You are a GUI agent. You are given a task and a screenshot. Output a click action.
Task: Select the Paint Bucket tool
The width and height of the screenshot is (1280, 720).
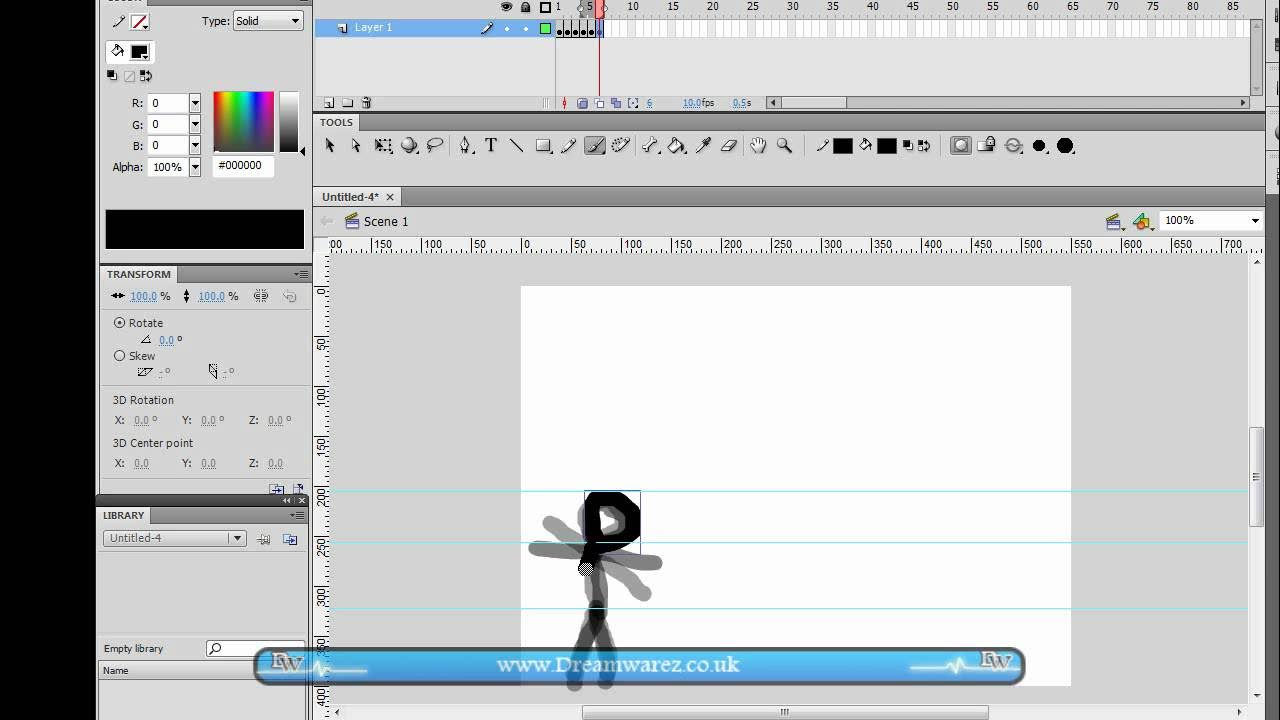(x=677, y=146)
